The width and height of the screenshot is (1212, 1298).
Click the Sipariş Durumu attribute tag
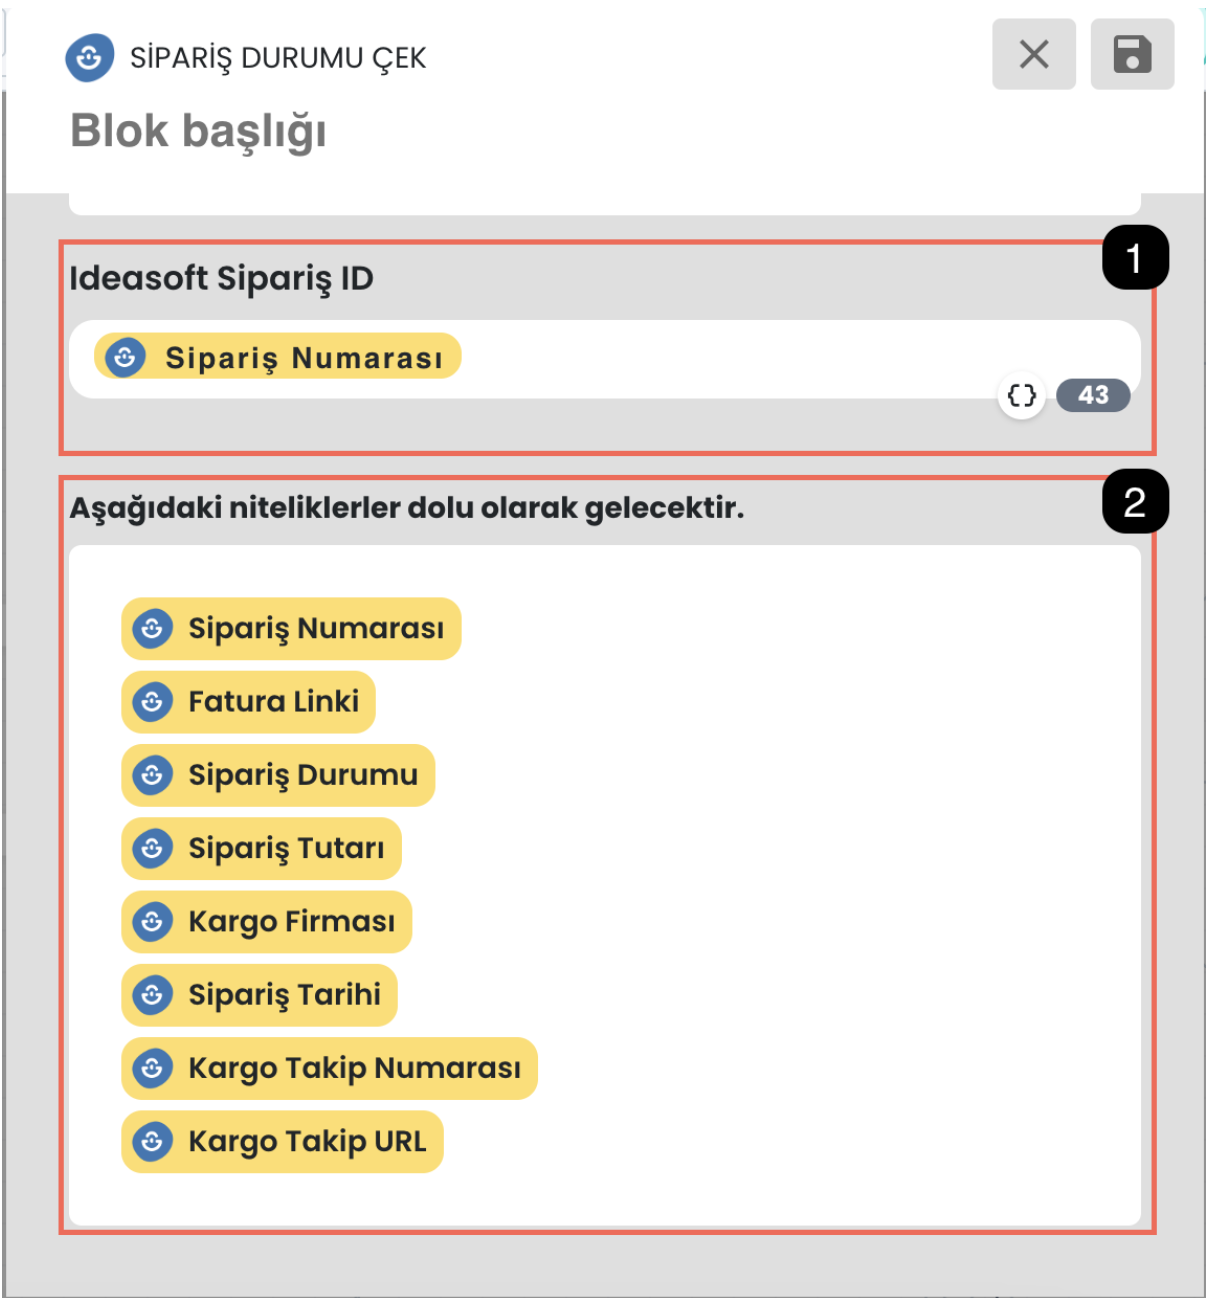pos(278,775)
